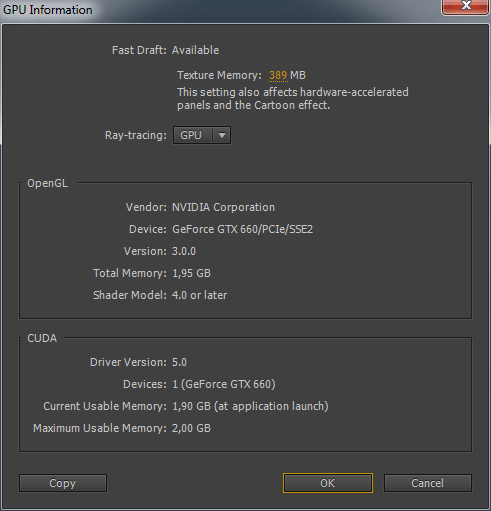Click the arrow on the Ray-tracing dropdown
The height and width of the screenshot is (511, 491).
222,135
